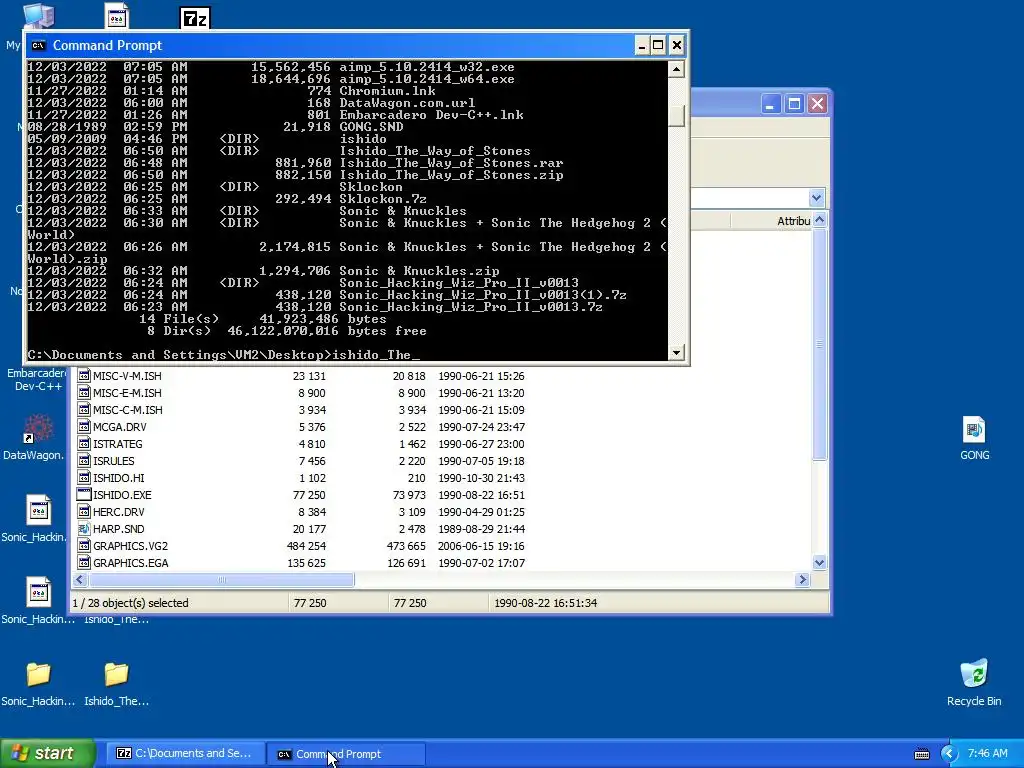This screenshot has width=1024, height=768.
Task: Select the MISC-V-M.ISH file icon
Action: (84, 376)
